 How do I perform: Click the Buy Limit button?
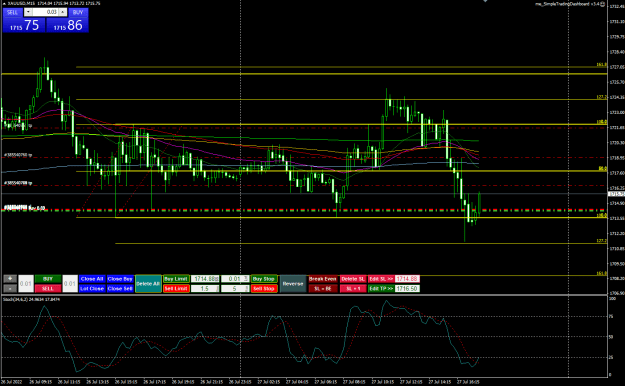click(x=176, y=279)
